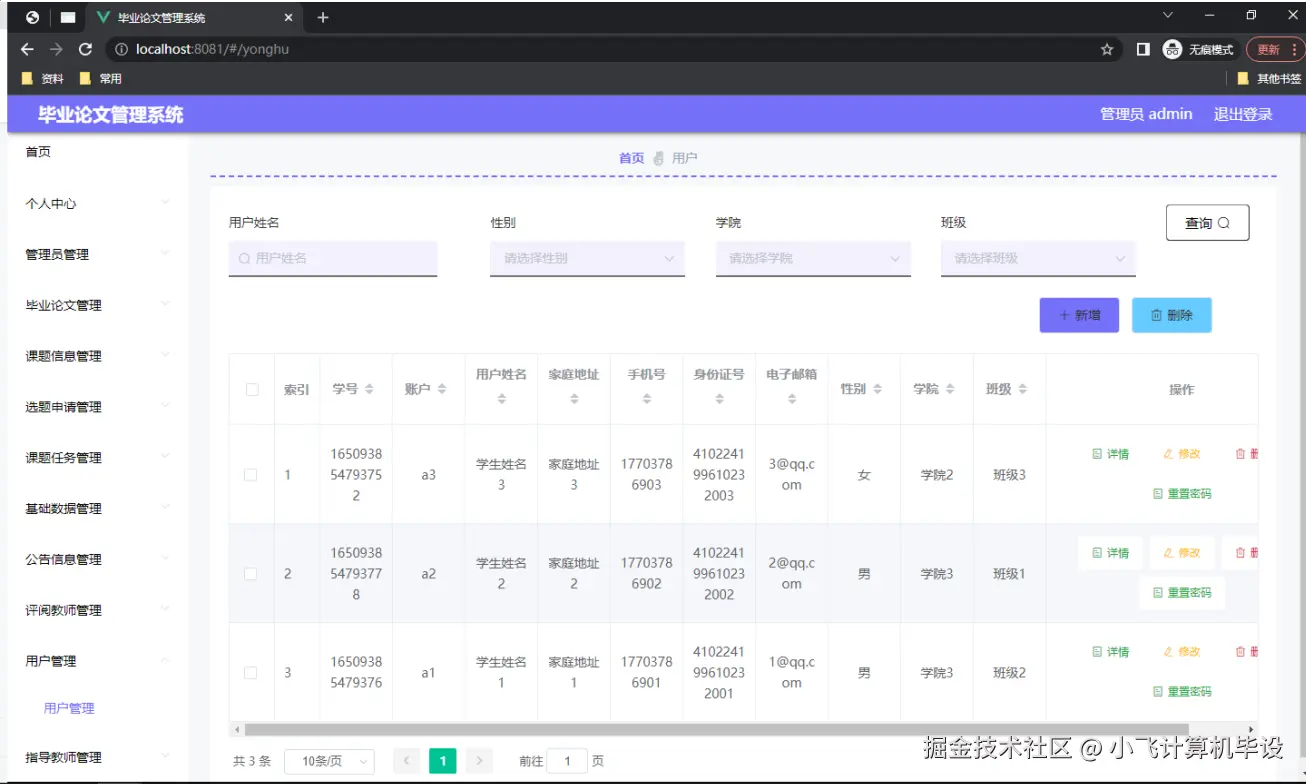Open 首页 in the sidebar

coord(38,152)
